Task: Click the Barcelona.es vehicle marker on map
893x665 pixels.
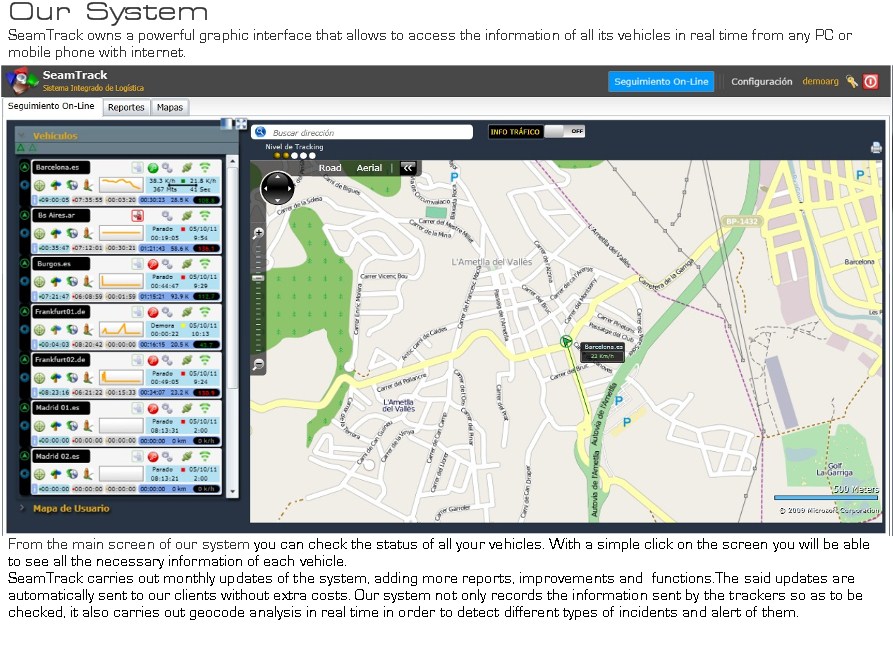Action: point(567,342)
